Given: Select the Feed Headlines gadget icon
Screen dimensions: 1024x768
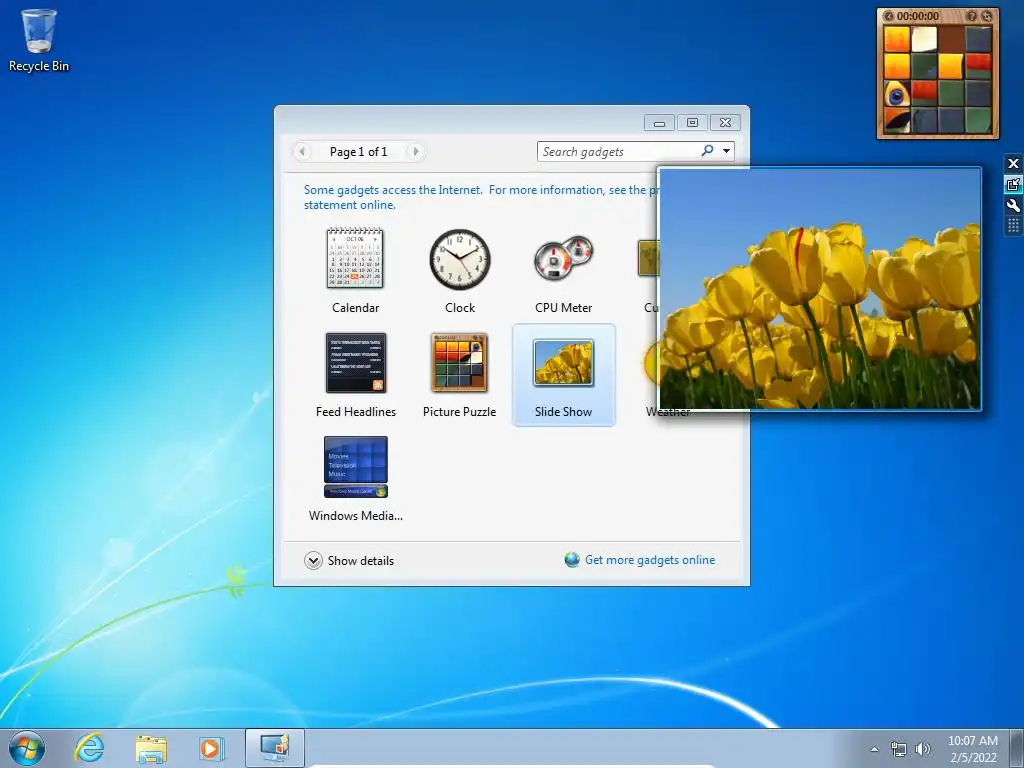Looking at the screenshot, I should (355, 362).
